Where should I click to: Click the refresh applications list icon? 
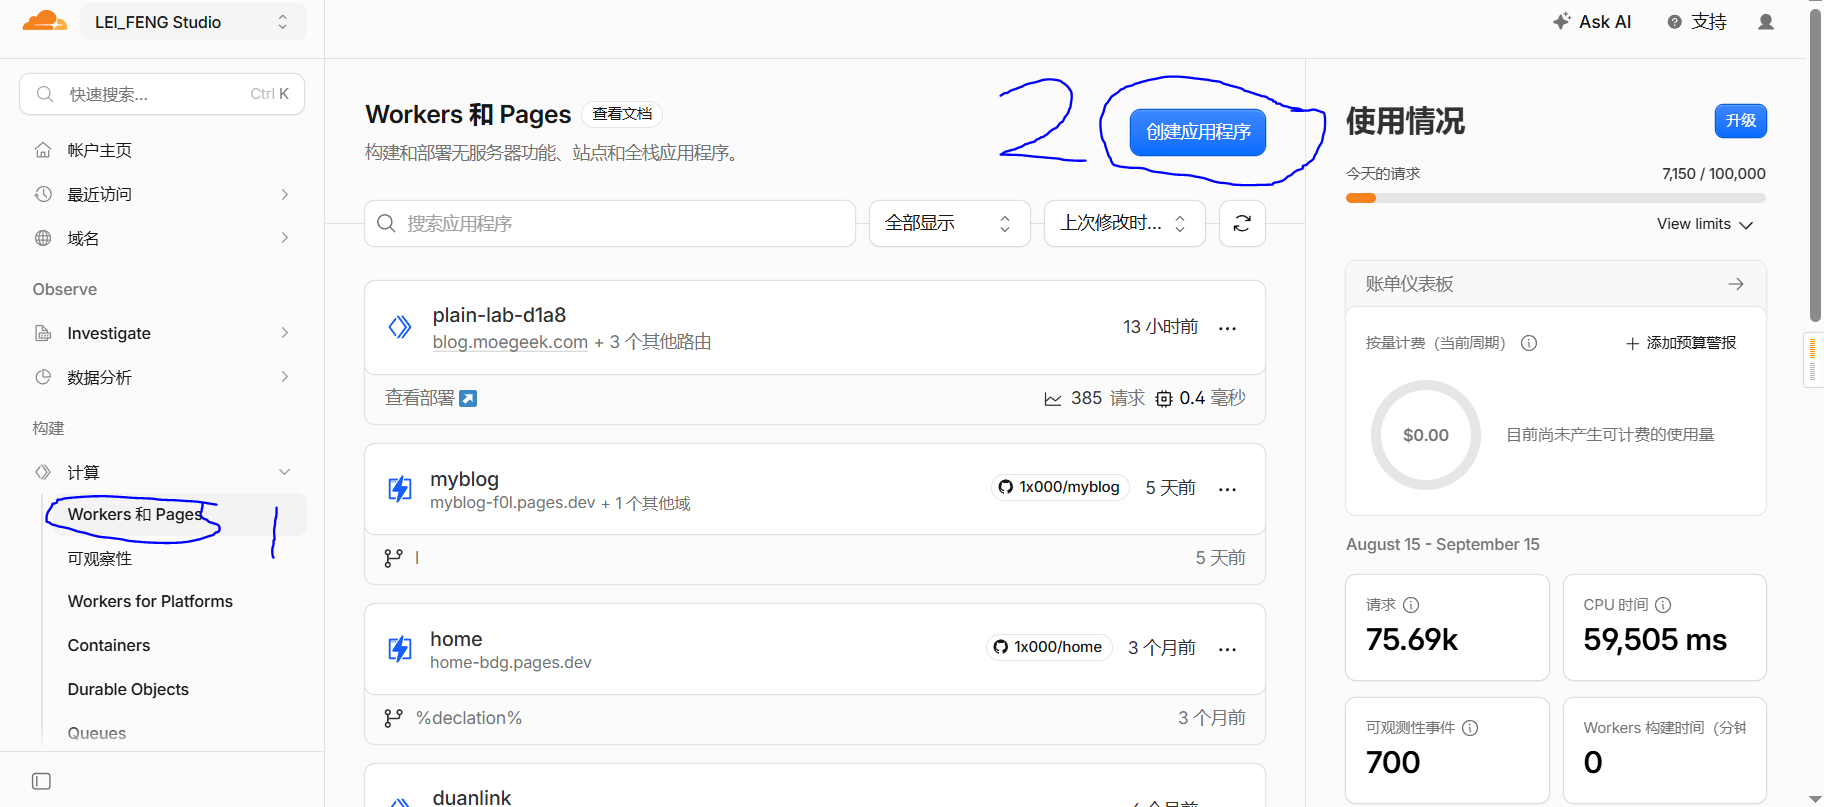1242,223
